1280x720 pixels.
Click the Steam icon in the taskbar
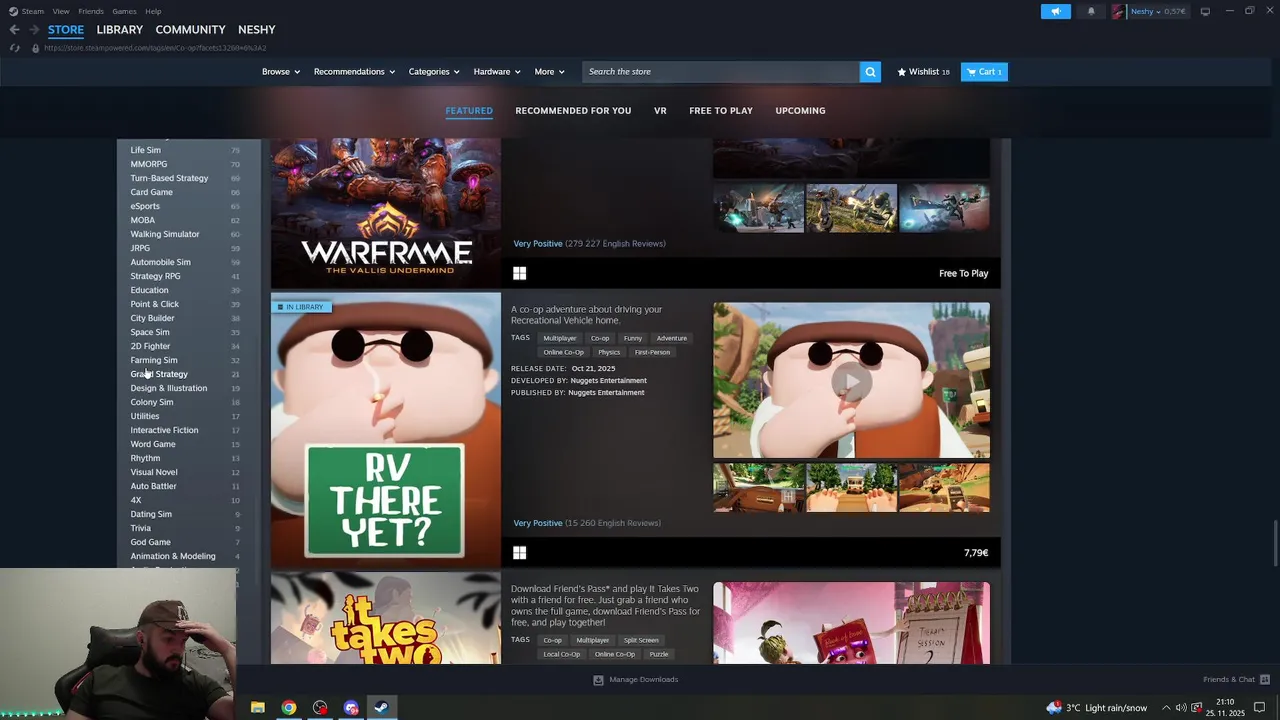[381, 708]
